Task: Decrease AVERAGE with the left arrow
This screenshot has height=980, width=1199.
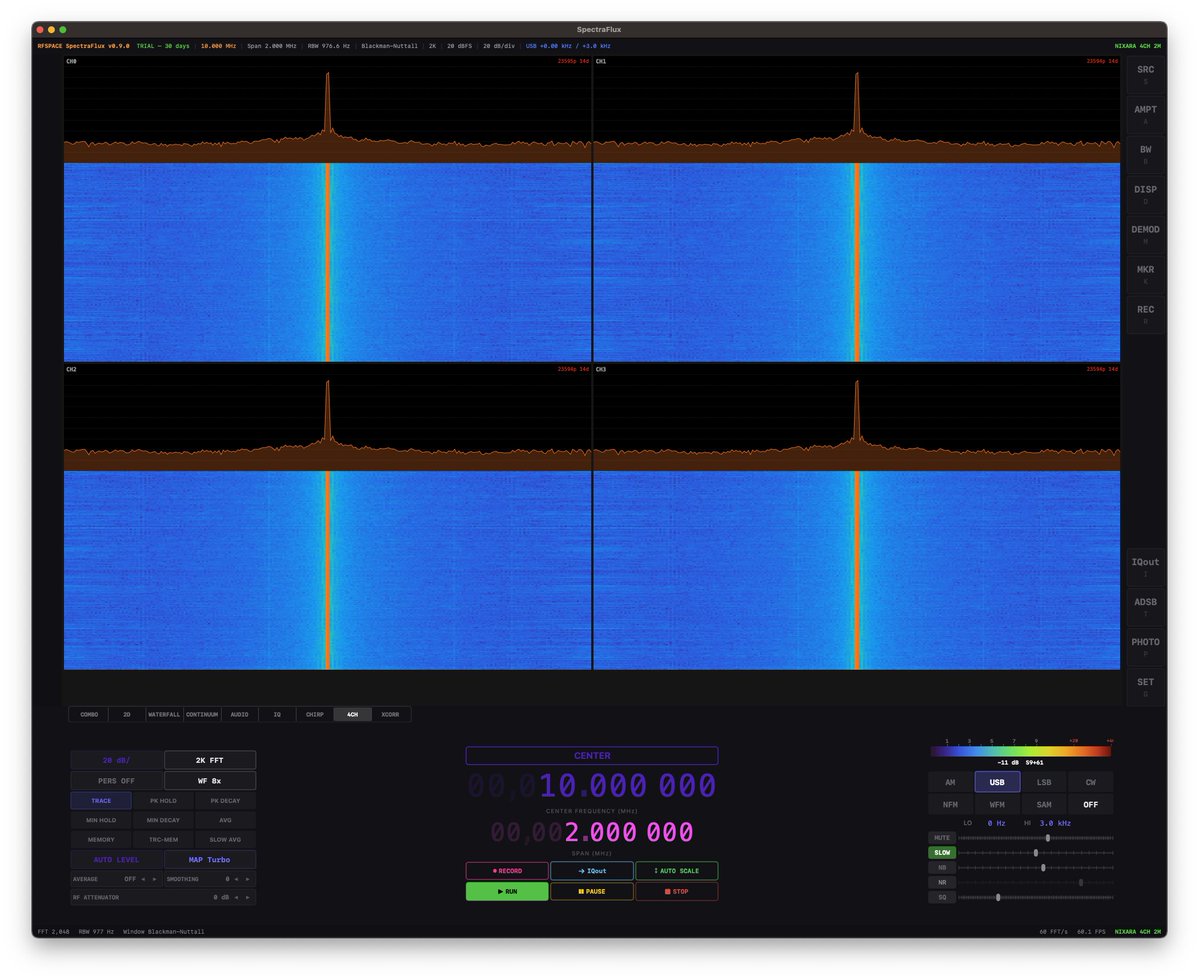Action: point(143,879)
